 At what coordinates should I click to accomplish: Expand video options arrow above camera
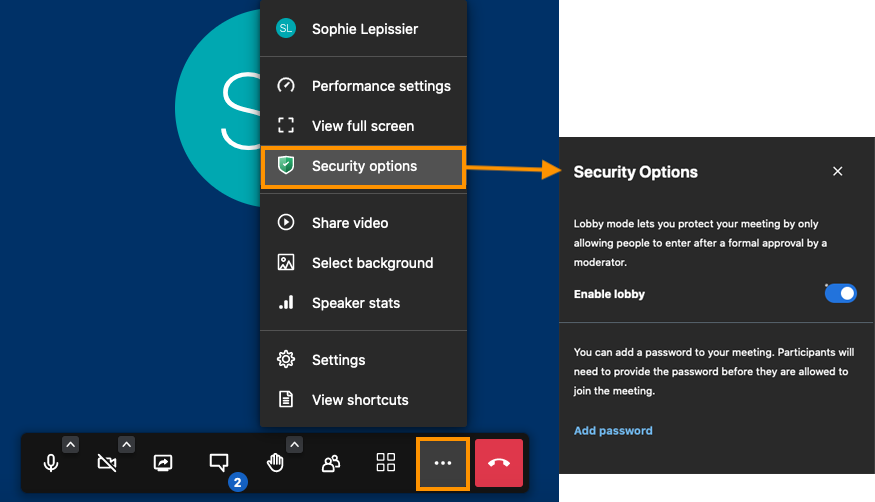pos(127,444)
